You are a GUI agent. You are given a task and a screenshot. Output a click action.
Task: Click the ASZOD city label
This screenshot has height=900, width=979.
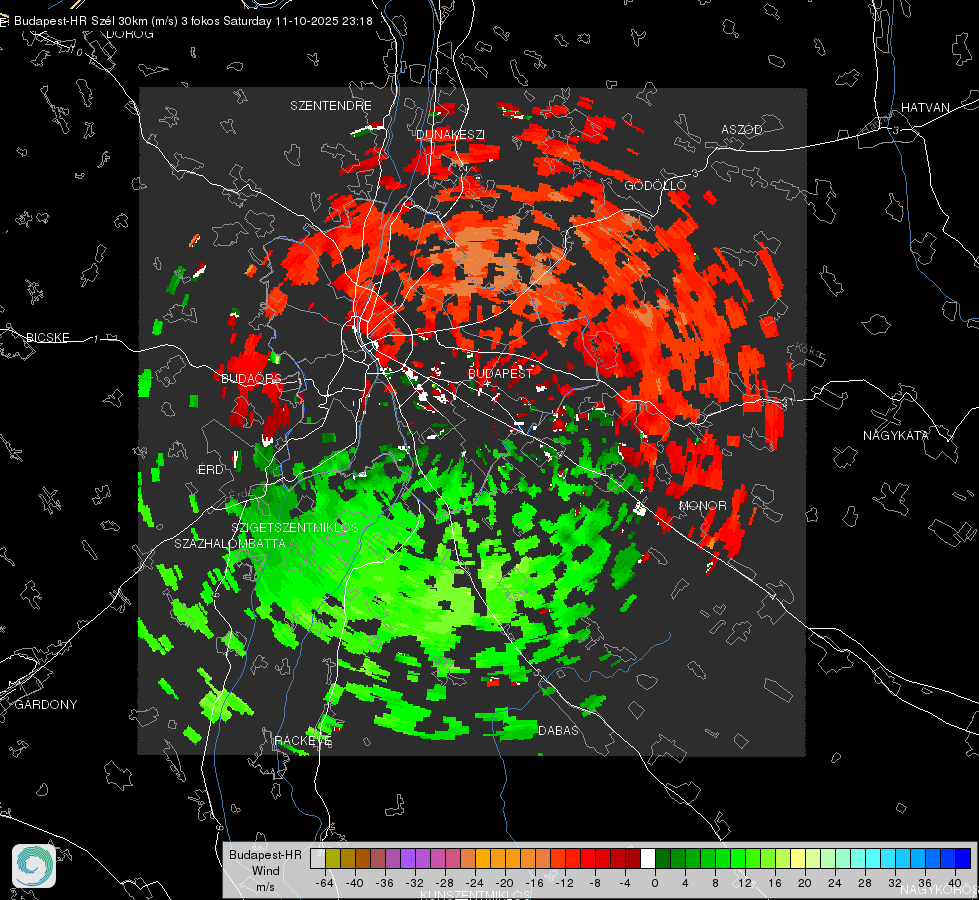[x=742, y=129]
